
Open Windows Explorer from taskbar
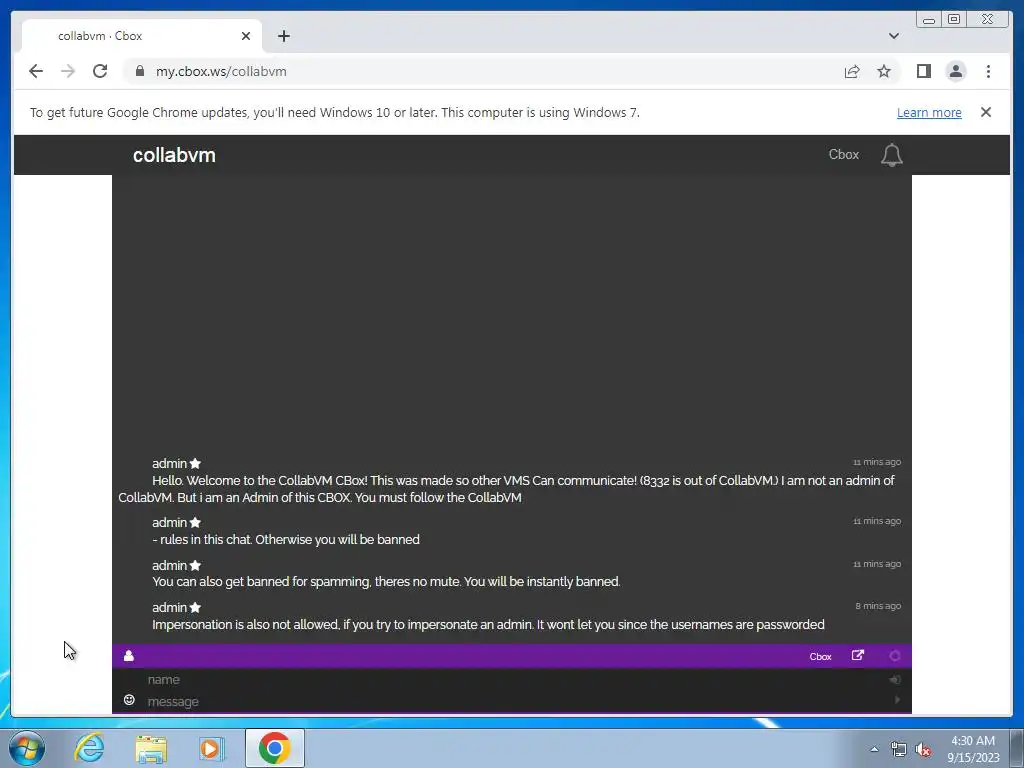[x=151, y=748]
